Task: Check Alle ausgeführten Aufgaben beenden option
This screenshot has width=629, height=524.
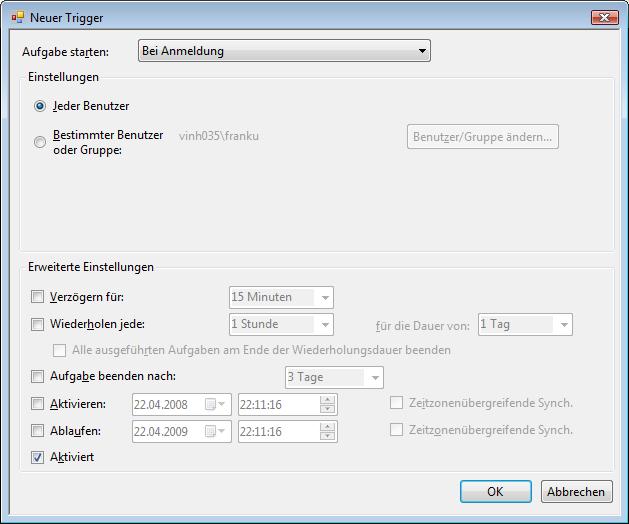Action: [59, 350]
